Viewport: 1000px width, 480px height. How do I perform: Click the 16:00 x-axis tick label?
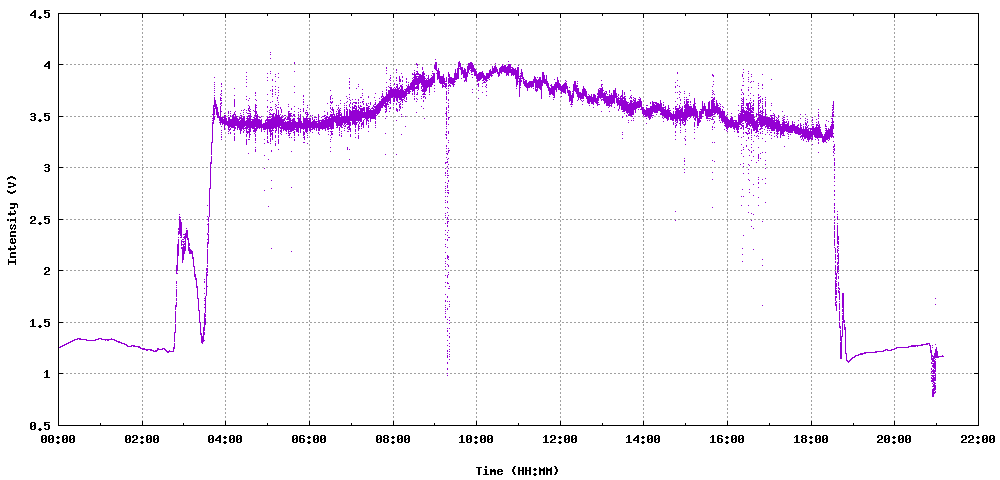(727, 439)
